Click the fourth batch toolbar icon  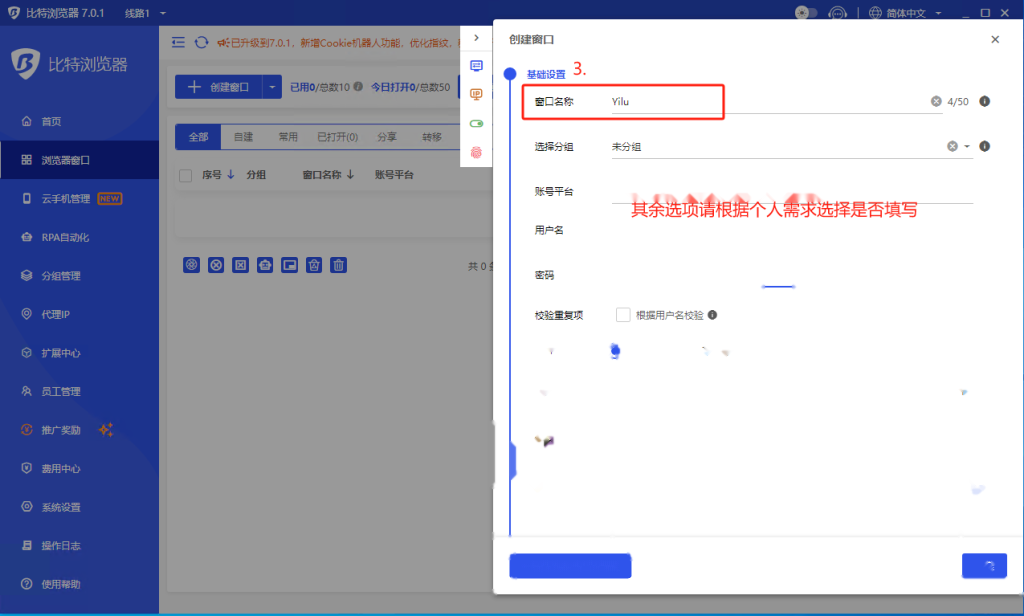(265, 265)
